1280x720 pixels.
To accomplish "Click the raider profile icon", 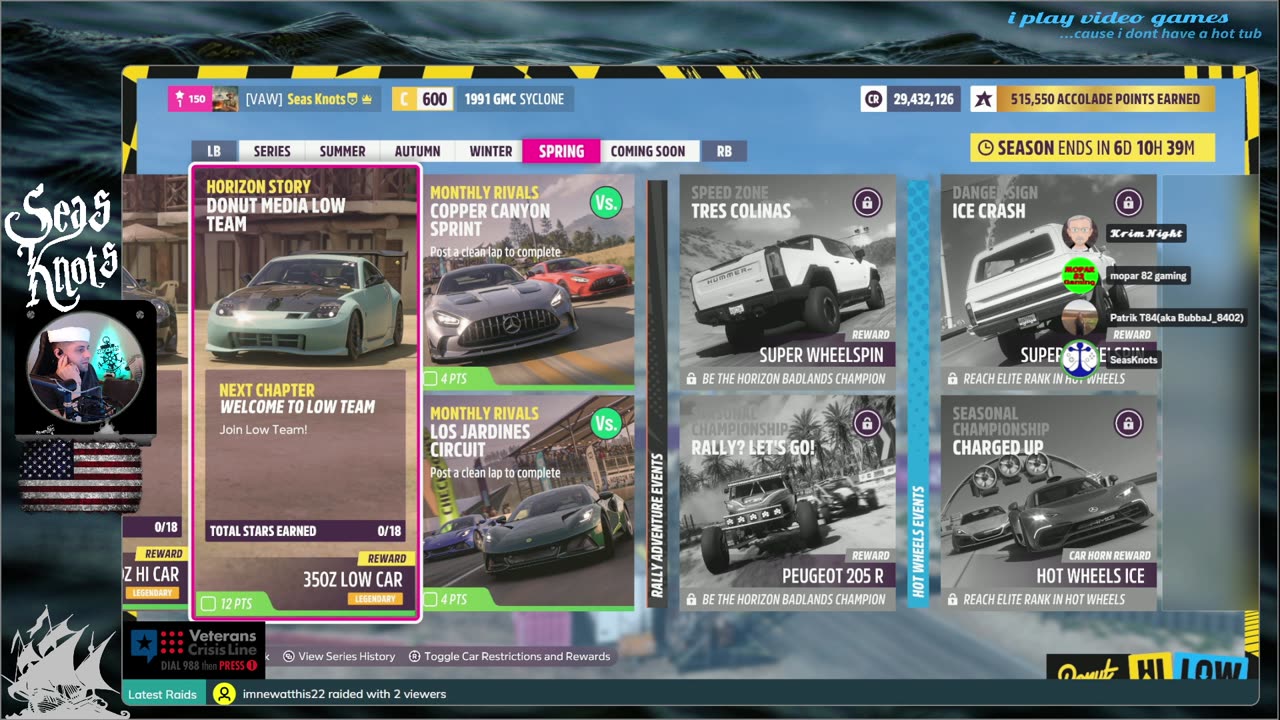I will [x=225, y=694].
